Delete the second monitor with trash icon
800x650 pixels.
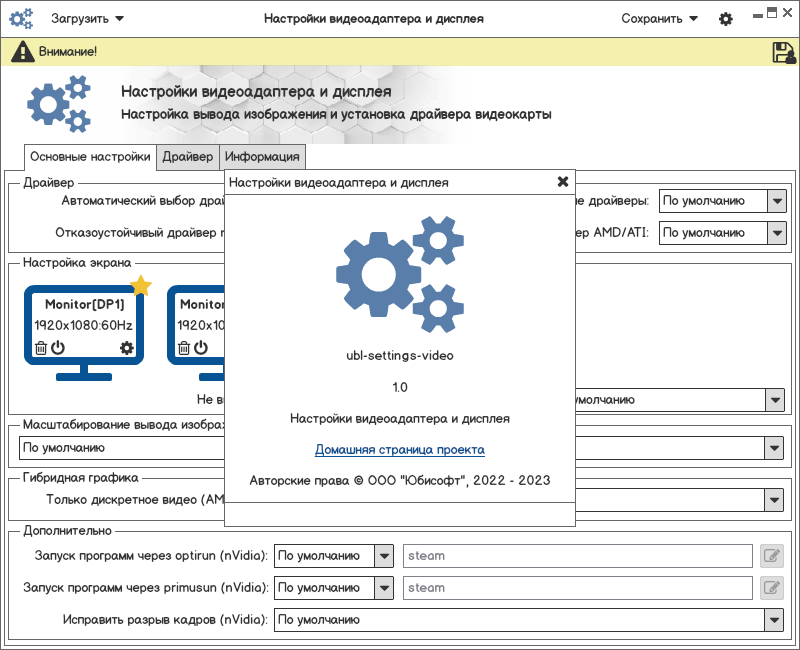[184, 348]
